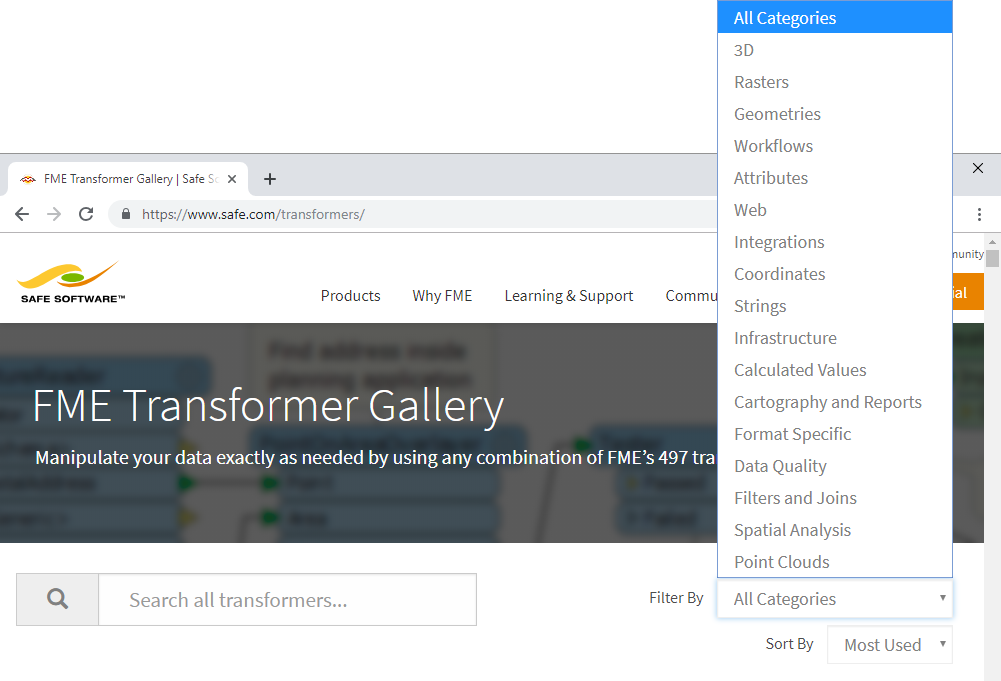Collapse the All Categories filter dropdown
1001x681 pixels.
835,599
